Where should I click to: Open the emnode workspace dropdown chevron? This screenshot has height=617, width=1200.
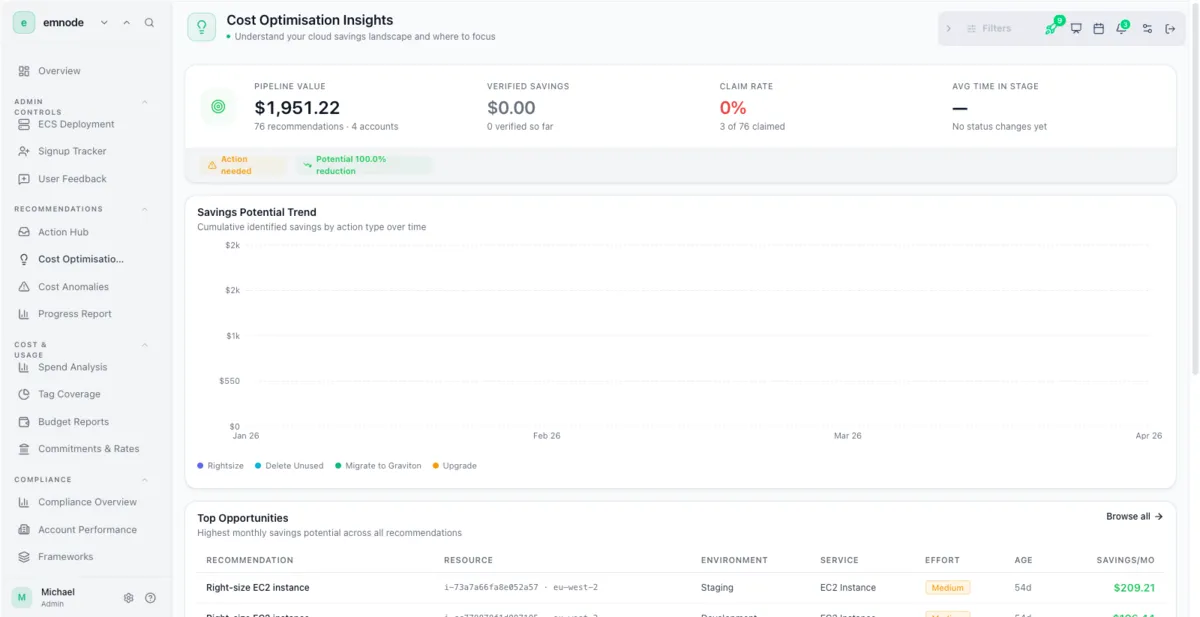tap(104, 22)
